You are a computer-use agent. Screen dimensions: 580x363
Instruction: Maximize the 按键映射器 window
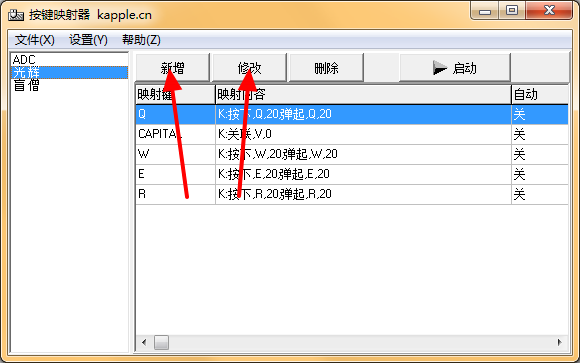click(512, 10)
